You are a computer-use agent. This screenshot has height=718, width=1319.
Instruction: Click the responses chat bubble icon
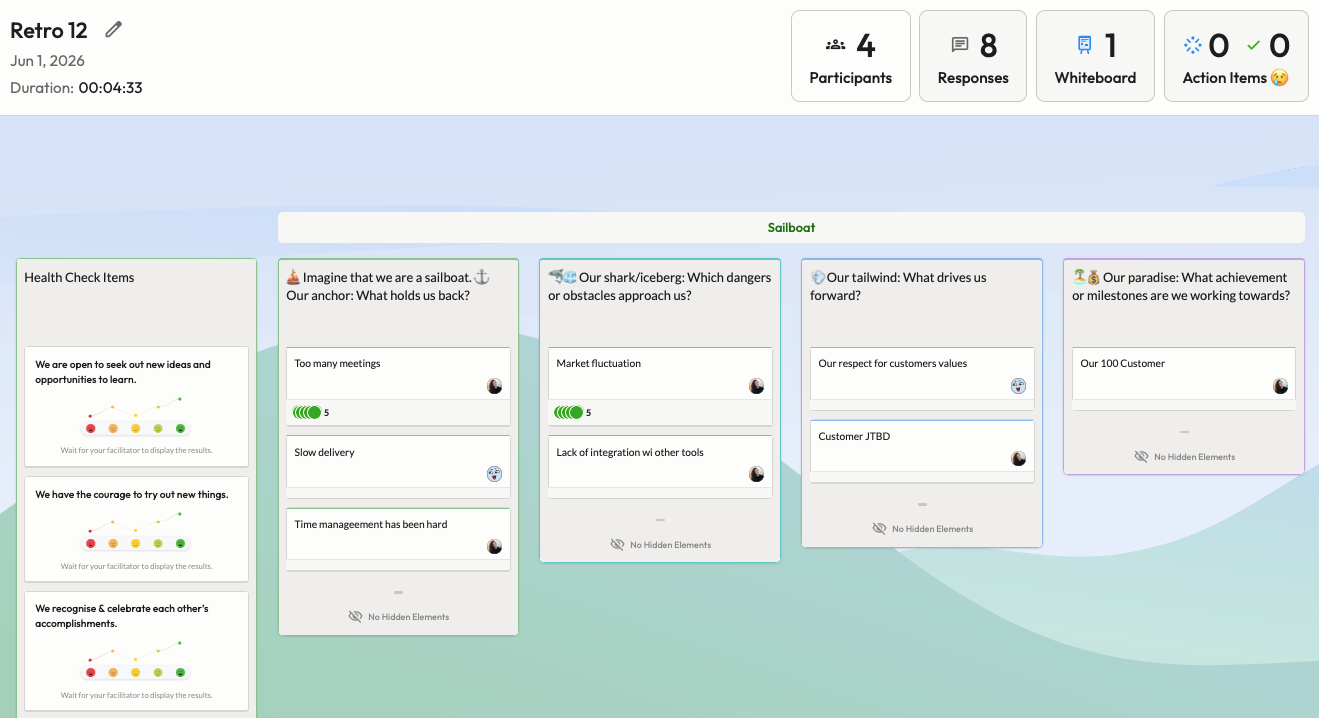960,45
